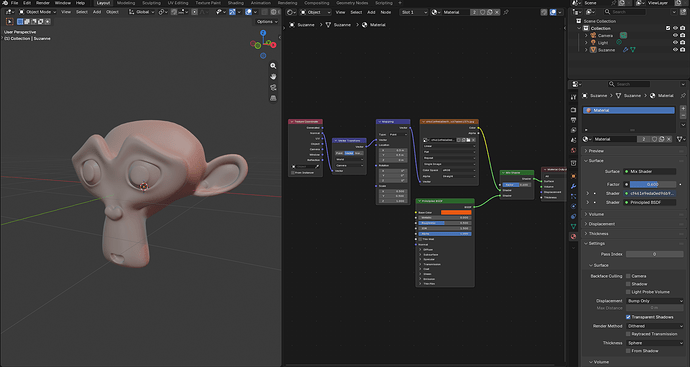Switch to the Shading workspace tab
Image resolution: width=690 pixels, height=367 pixels.
click(235, 3)
